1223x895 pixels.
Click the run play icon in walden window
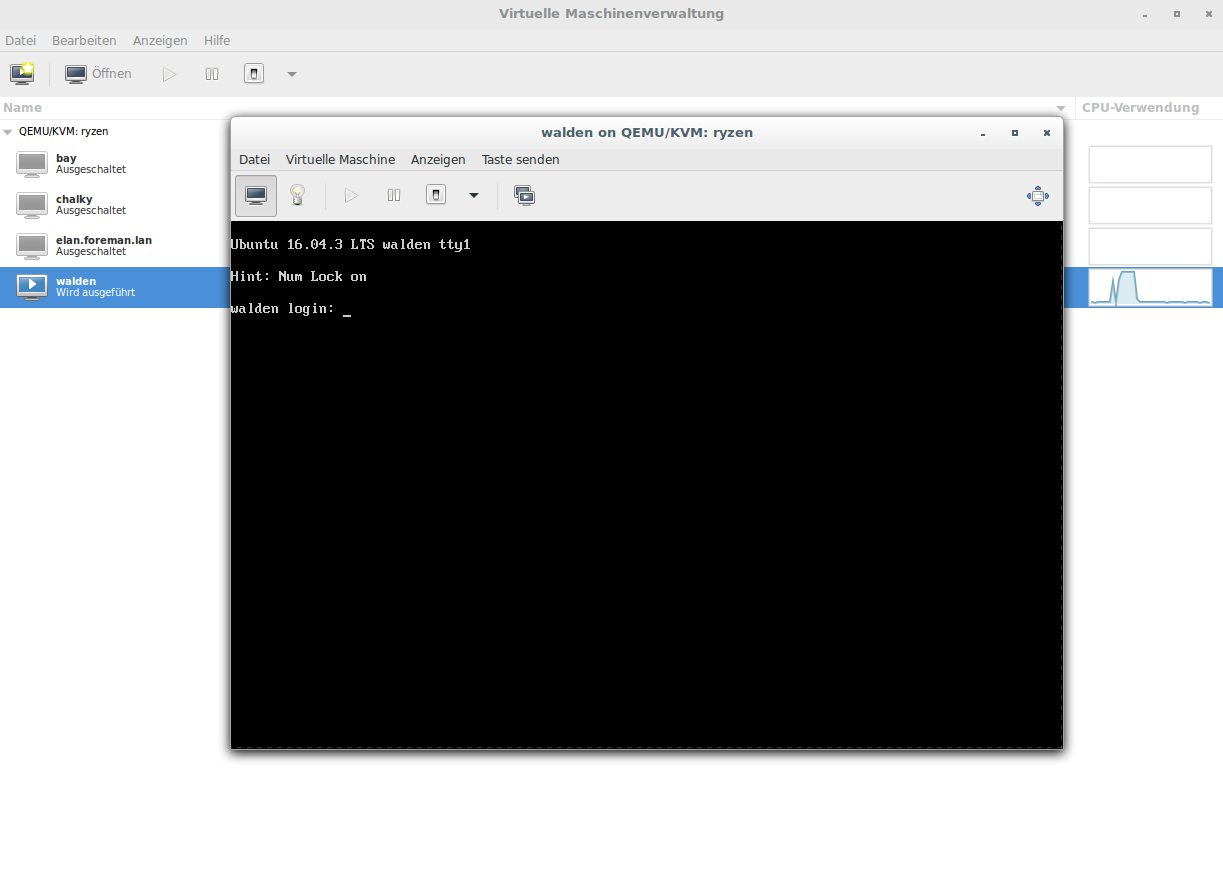click(x=351, y=196)
